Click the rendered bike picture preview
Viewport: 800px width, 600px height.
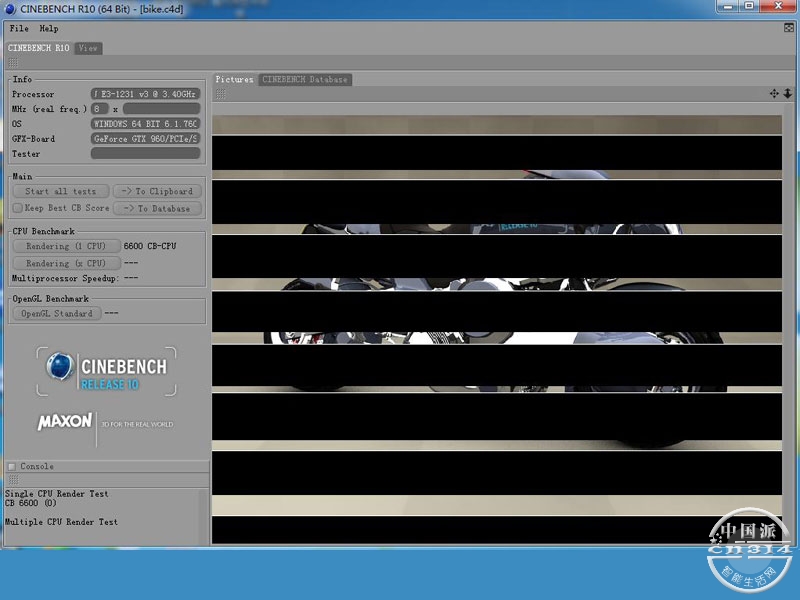pos(496,330)
